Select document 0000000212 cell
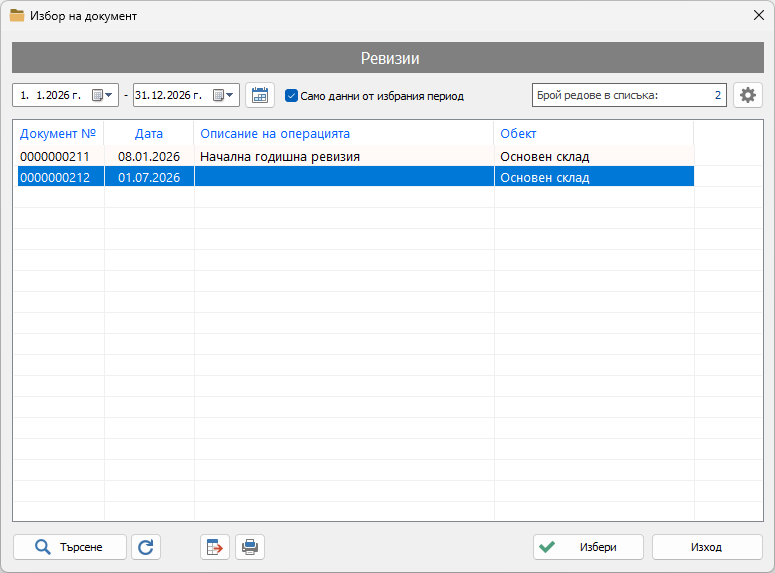Image resolution: width=775 pixels, height=573 pixels. pos(61,177)
